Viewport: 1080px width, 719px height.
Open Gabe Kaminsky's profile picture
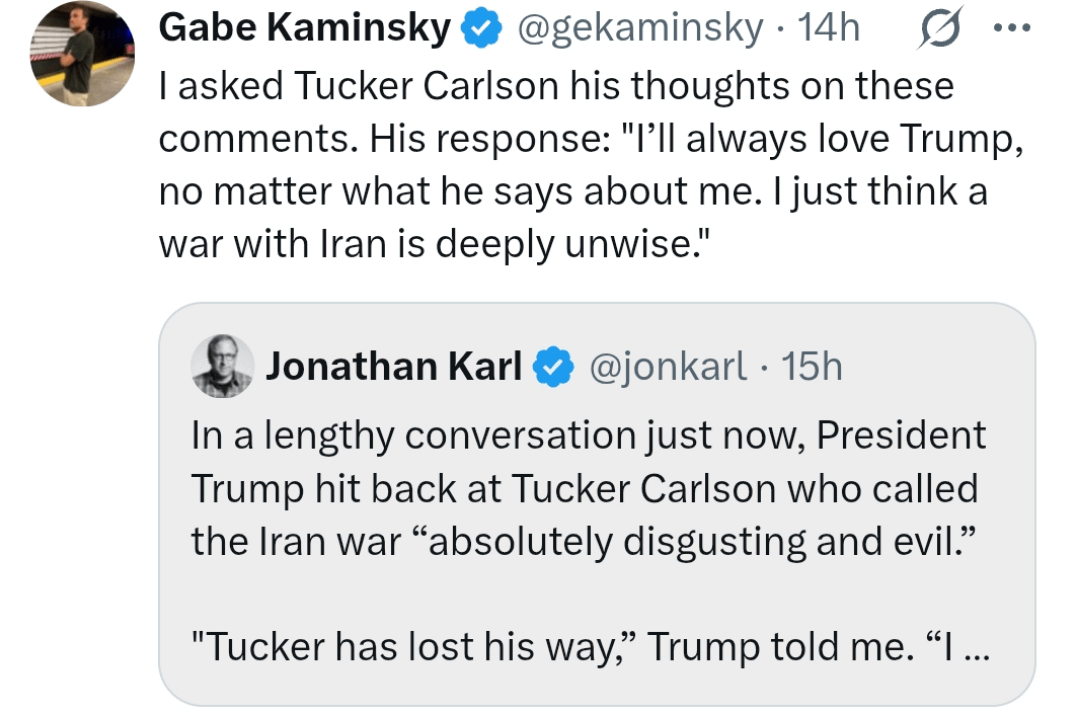(x=82, y=55)
